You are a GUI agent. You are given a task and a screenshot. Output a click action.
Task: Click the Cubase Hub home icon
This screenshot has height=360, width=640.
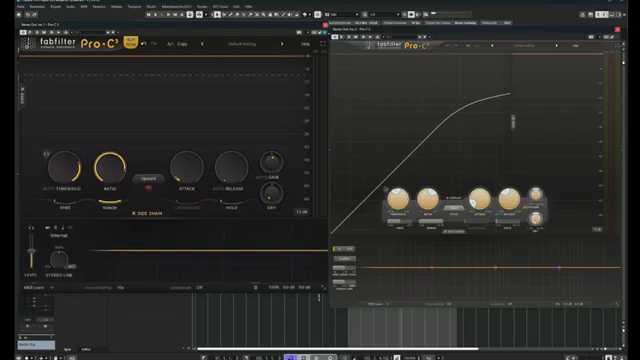[19, 15]
